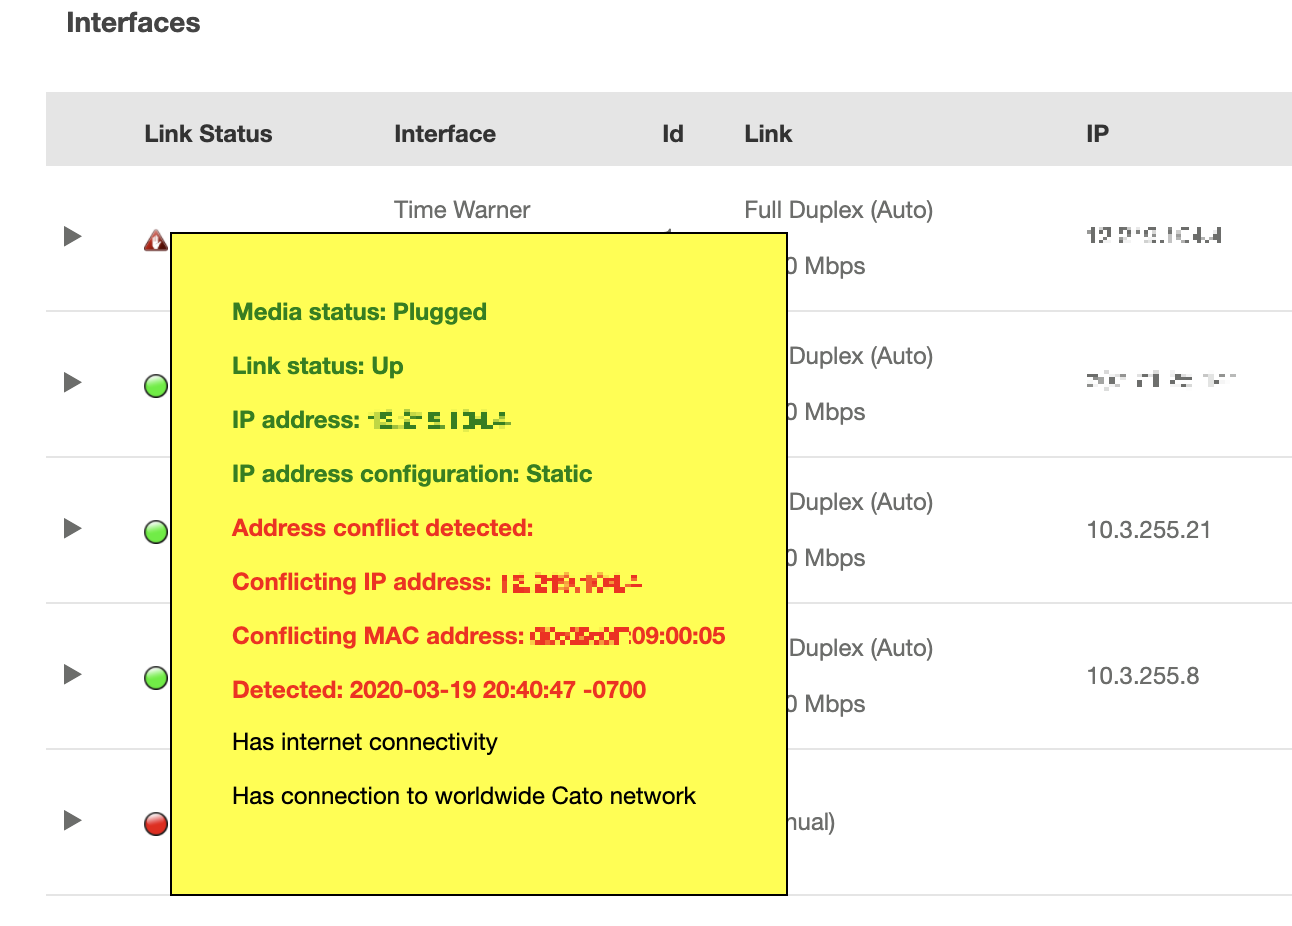Image resolution: width=1292 pixels, height=926 pixels.
Task: Click the 10.3.255.21 IP address cell
Action: [x=1148, y=530]
